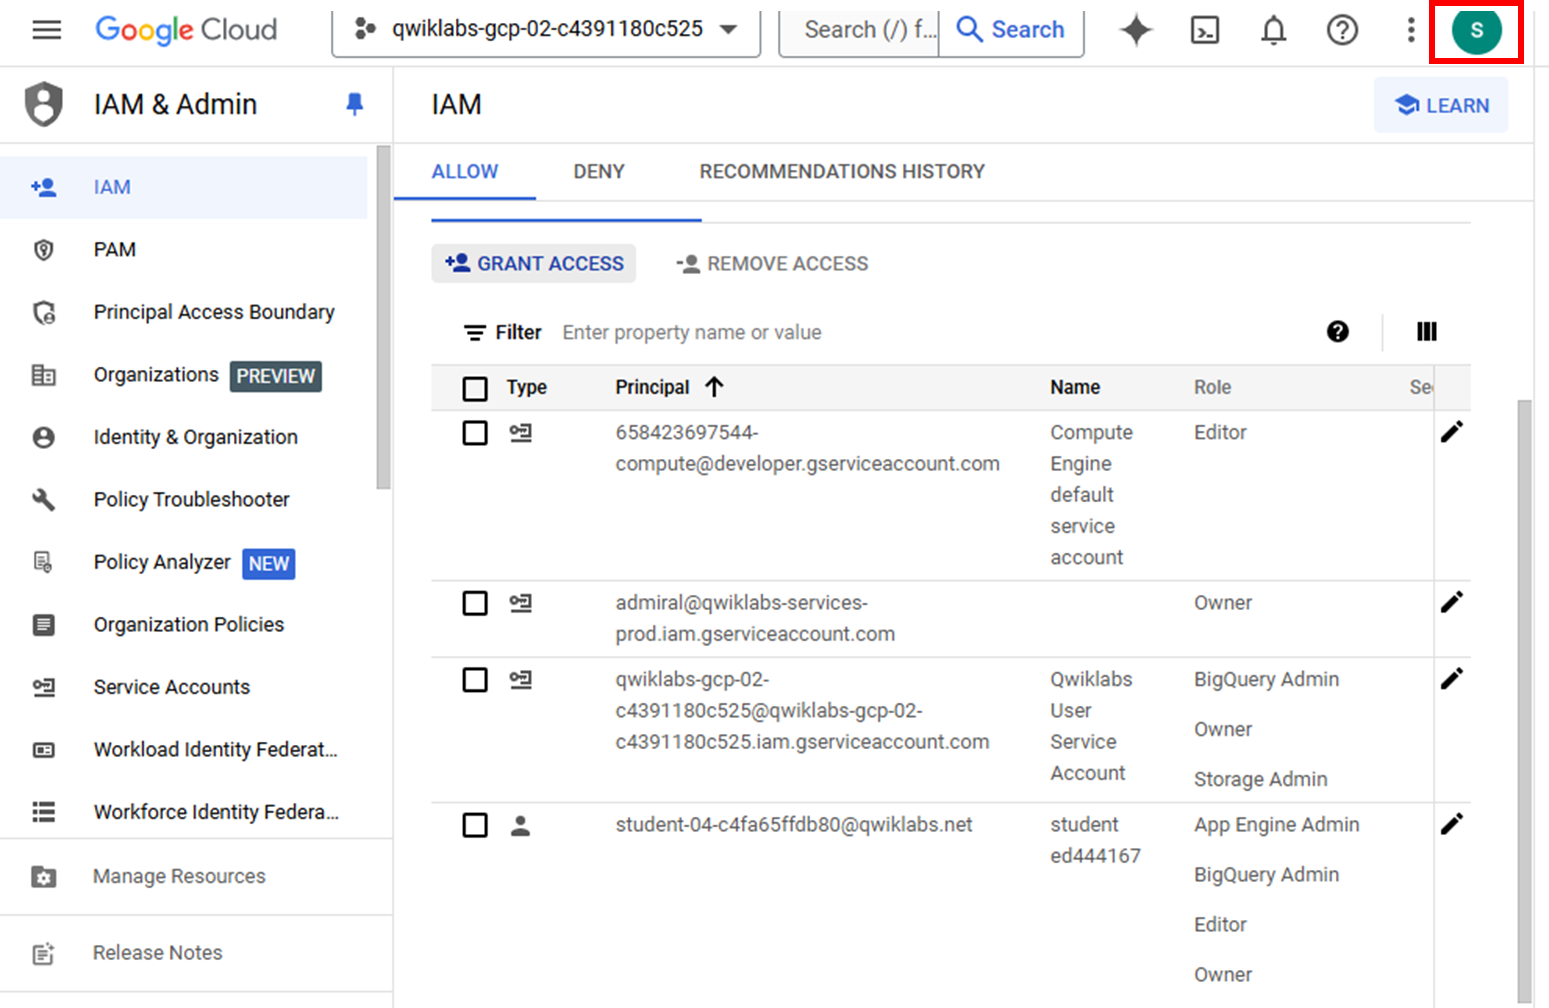The height and width of the screenshot is (1008, 1549).
Task: Open the hamburger navigation menu
Action: [47, 30]
